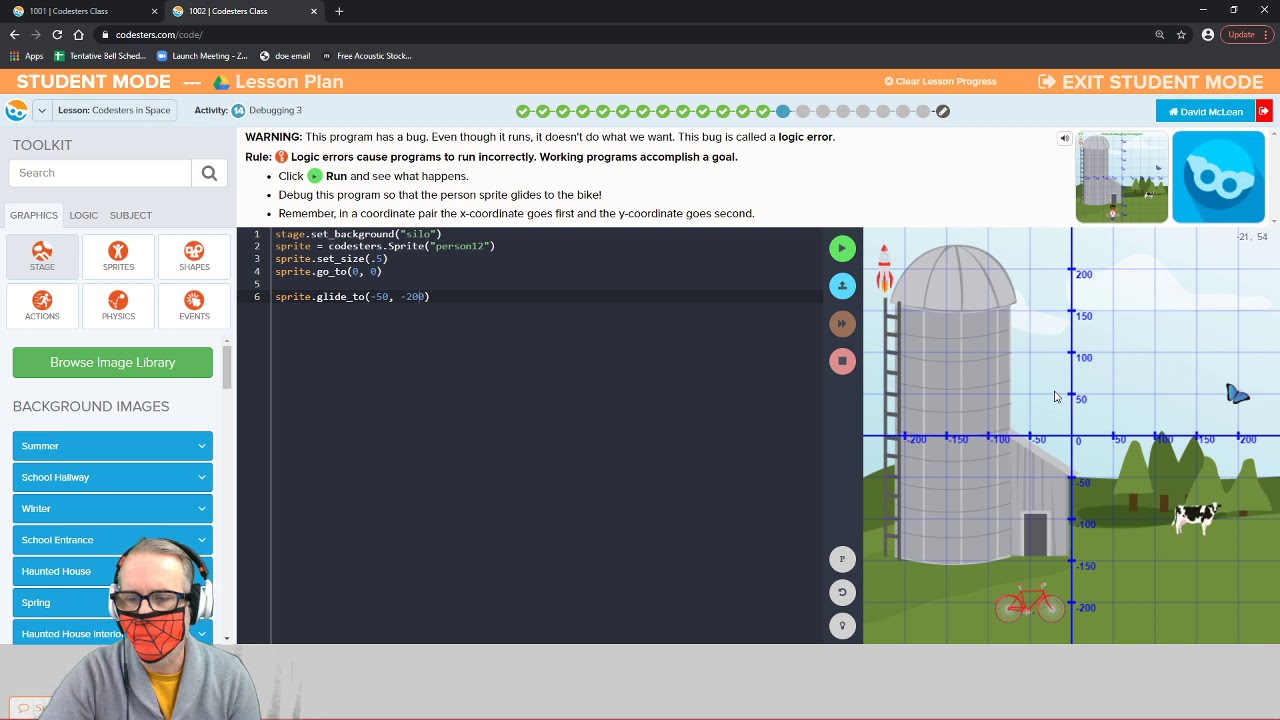Switch to the Graphics toolkit tab
Screen dimensions: 1280x720
tap(34, 215)
